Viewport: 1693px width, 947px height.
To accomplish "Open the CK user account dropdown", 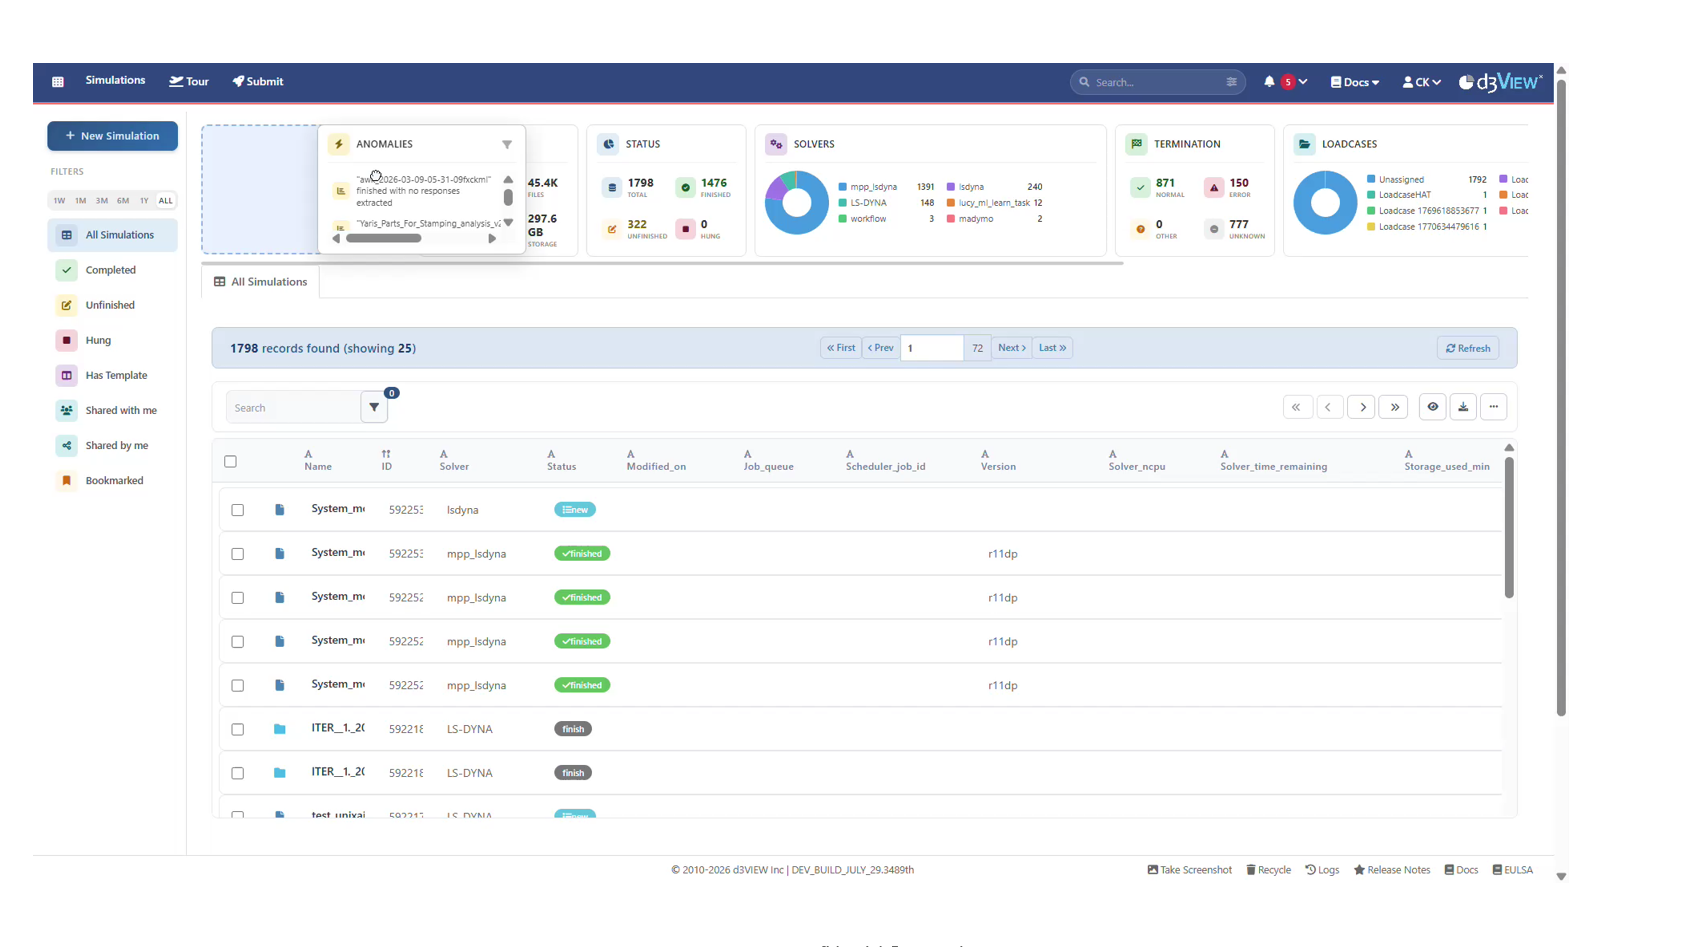I will coord(1421,82).
